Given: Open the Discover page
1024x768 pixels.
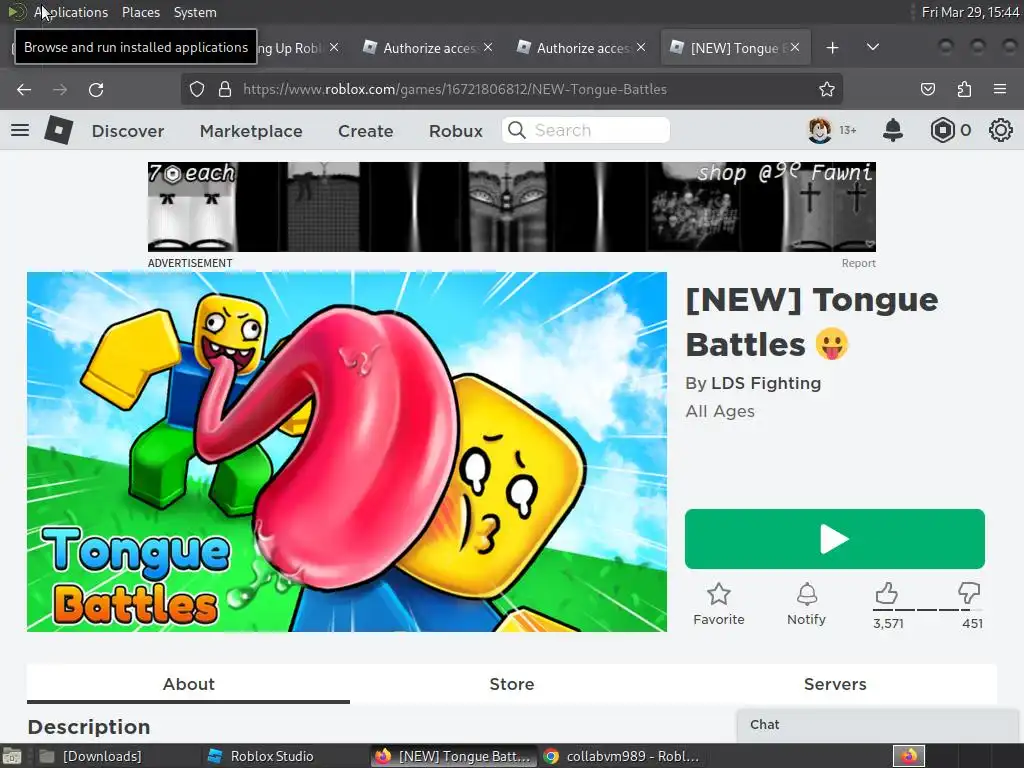Looking at the screenshot, I should [x=128, y=131].
